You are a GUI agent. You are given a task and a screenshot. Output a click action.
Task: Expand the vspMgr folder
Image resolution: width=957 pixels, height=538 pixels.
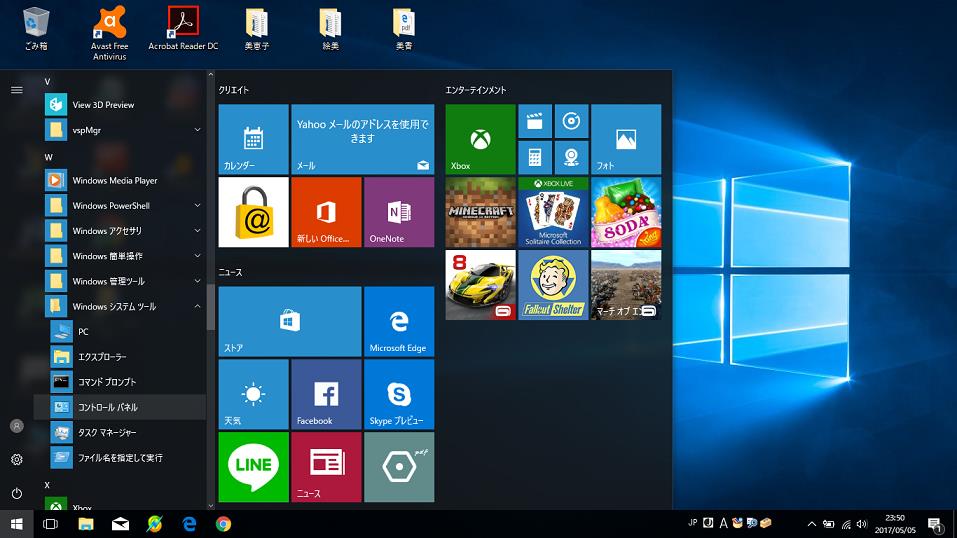[x=197, y=129]
